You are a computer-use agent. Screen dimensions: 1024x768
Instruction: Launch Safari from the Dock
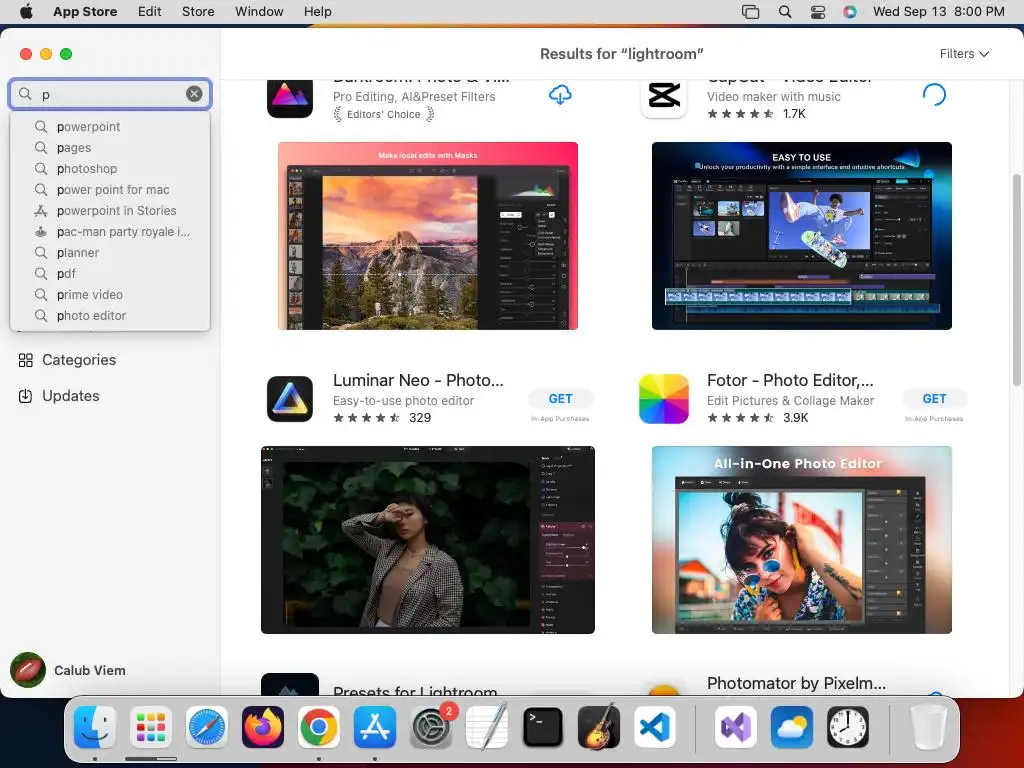coord(207,727)
